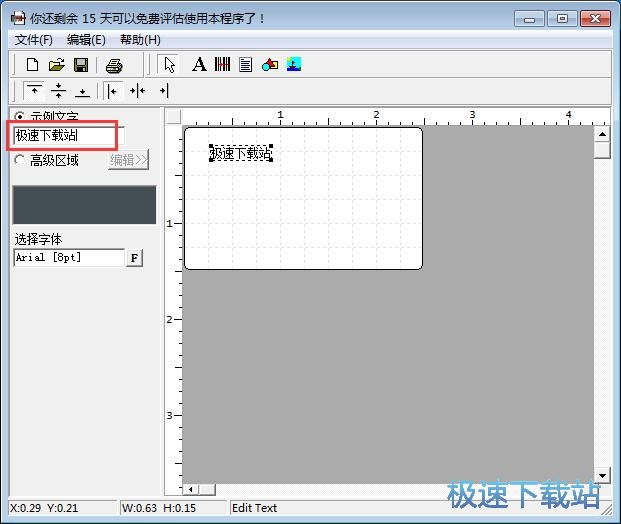Create a new label document
This screenshot has height=524, width=621.
point(32,65)
